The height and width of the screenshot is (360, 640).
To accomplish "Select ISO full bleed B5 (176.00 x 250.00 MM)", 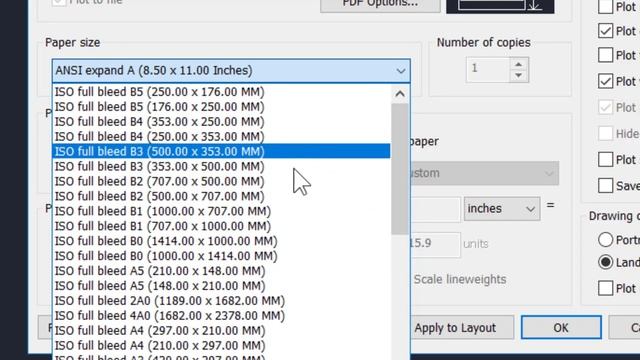I will tap(221, 107).
